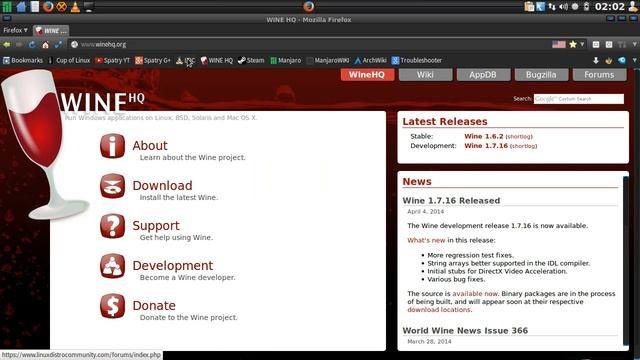Open the Manjaro menu icon in panel
This screenshot has width=640, height=360.
7,7
